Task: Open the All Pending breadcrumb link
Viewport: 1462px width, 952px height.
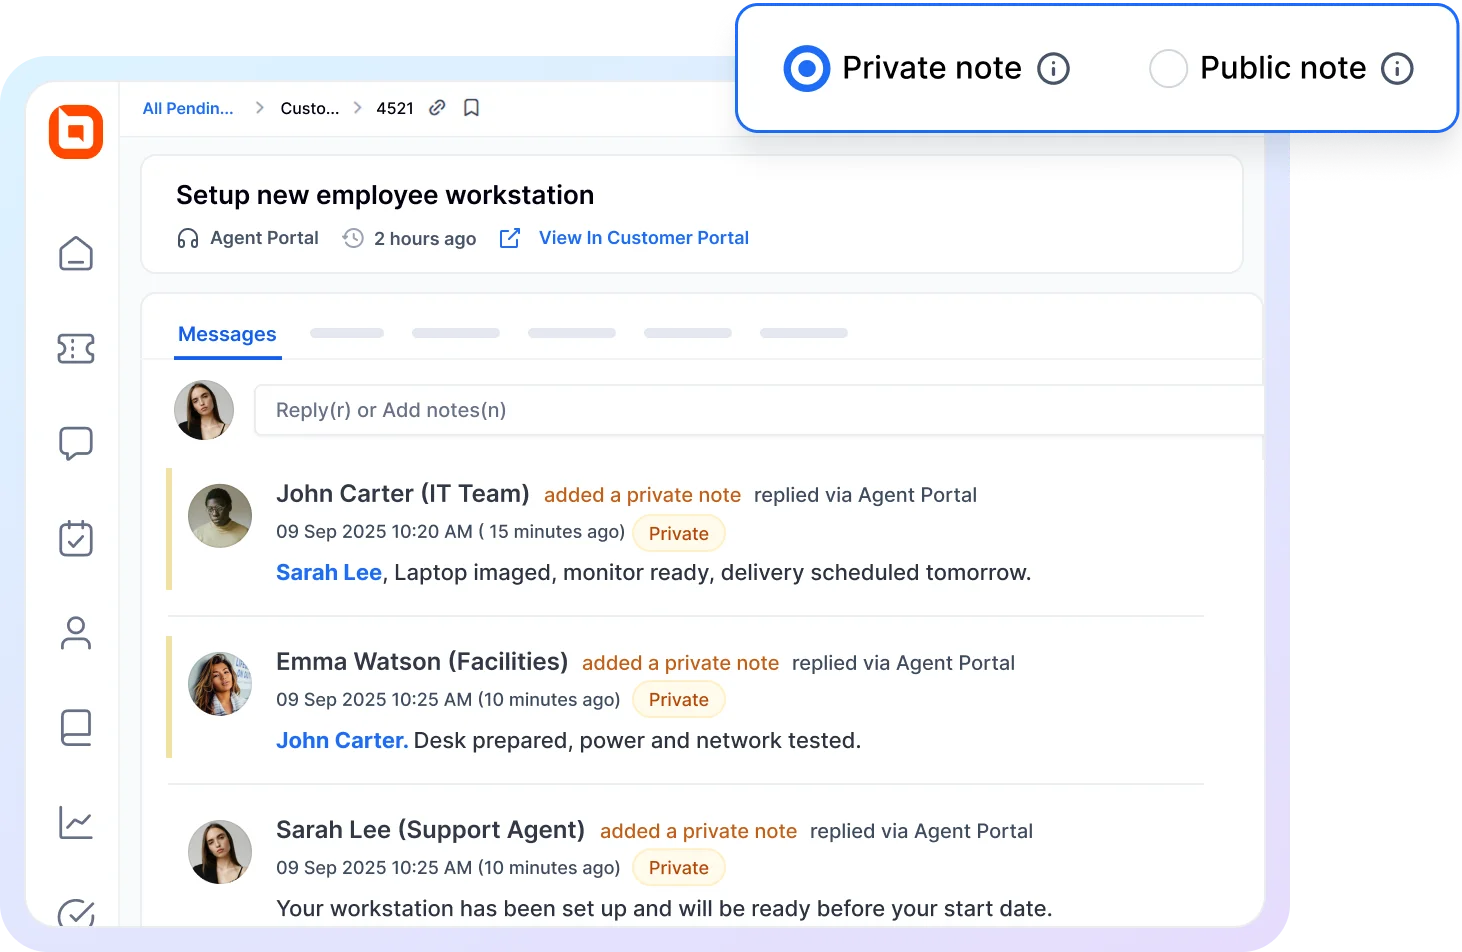Action: (187, 108)
